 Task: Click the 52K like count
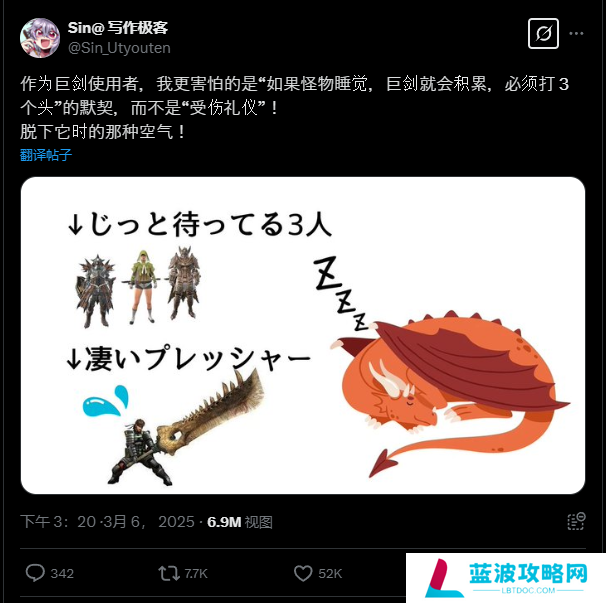330,574
